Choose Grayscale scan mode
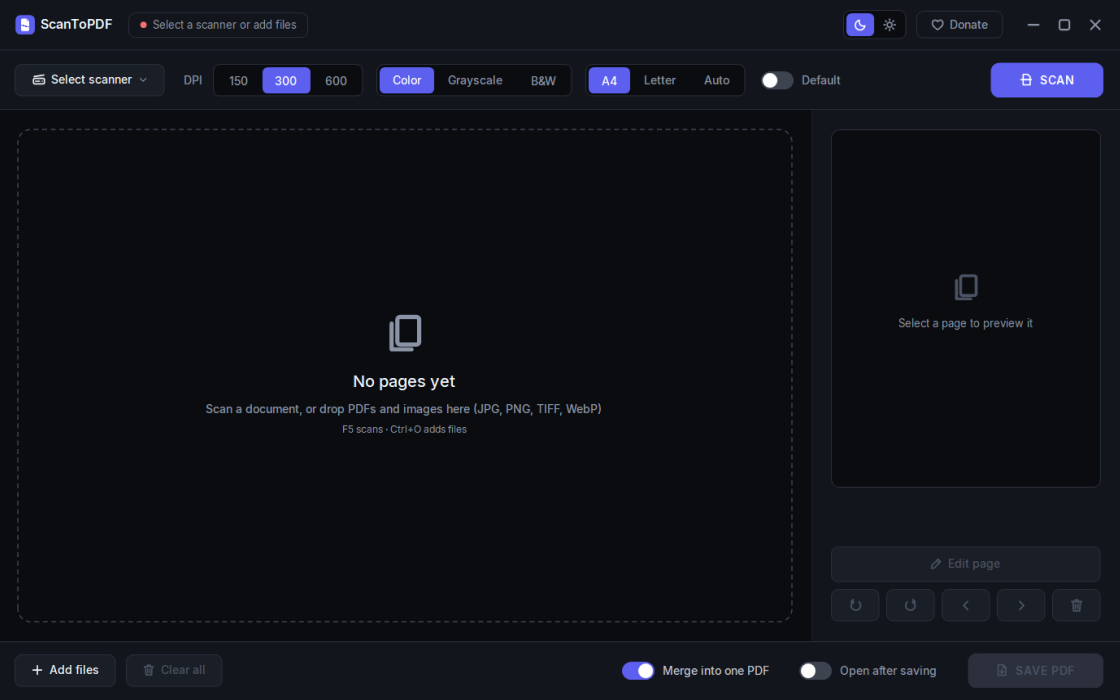The width and height of the screenshot is (1120, 700). (475, 80)
